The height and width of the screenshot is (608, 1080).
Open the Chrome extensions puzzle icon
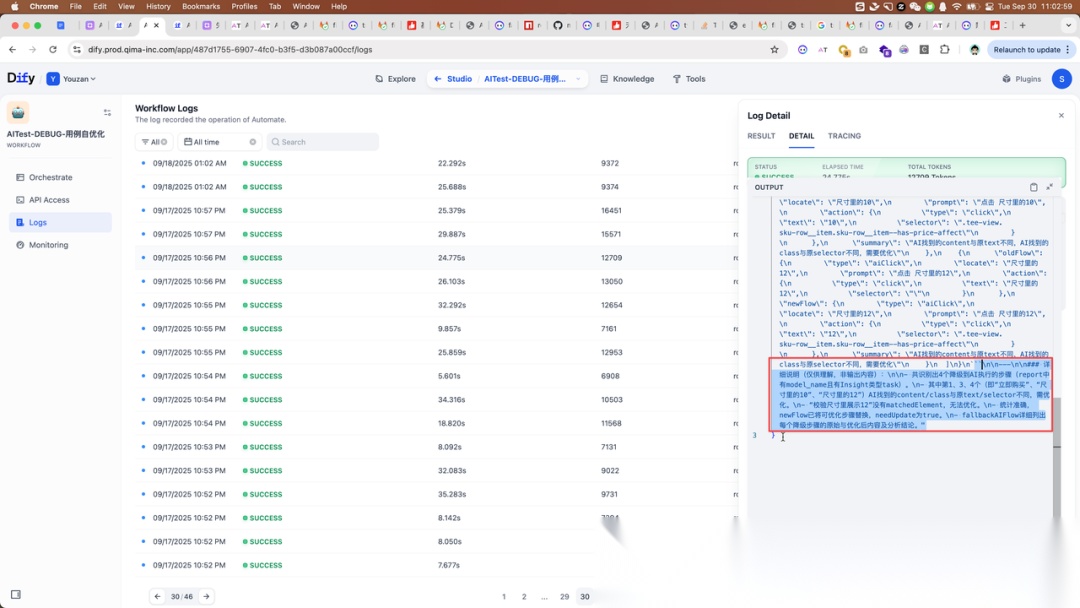pyautogui.click(x=944, y=50)
